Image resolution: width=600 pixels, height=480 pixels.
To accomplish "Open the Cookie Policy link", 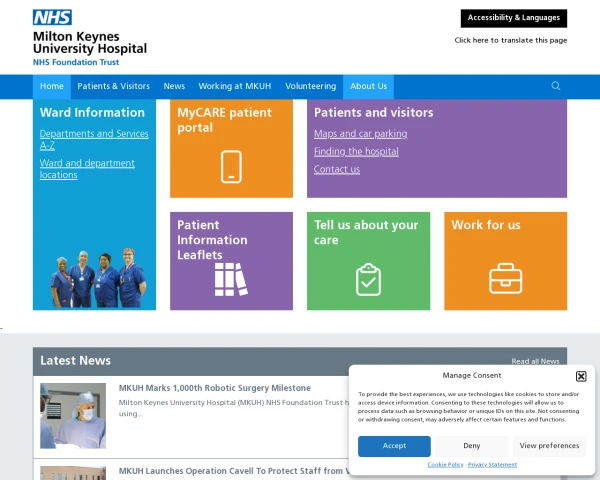I will click(445, 465).
